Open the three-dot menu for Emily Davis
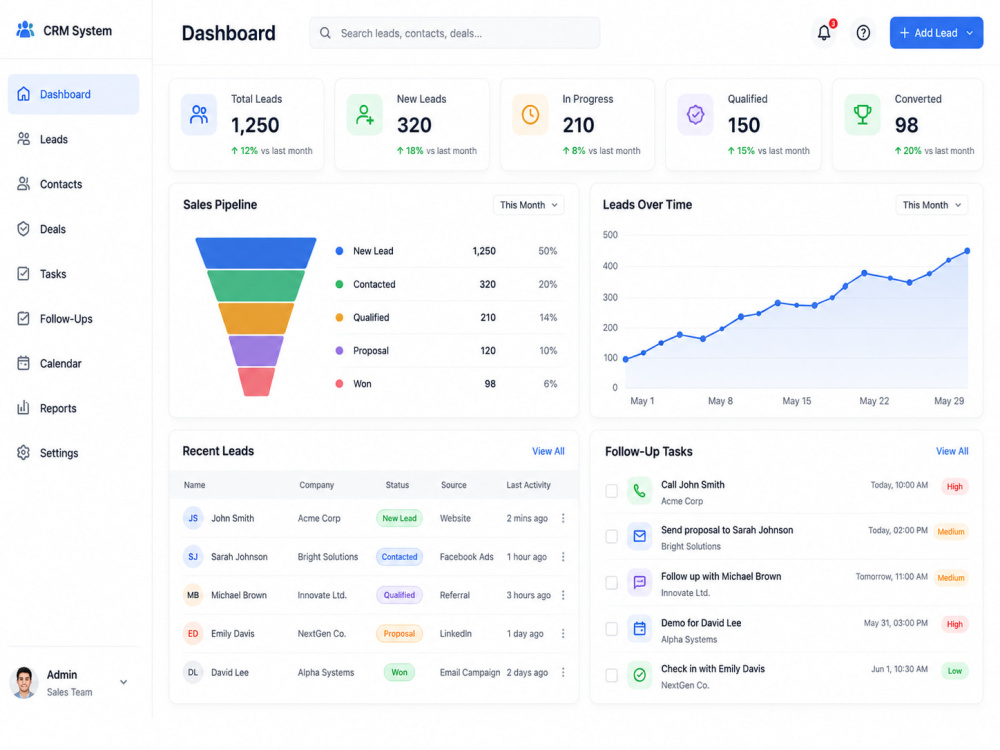1000x750 pixels. [x=563, y=633]
